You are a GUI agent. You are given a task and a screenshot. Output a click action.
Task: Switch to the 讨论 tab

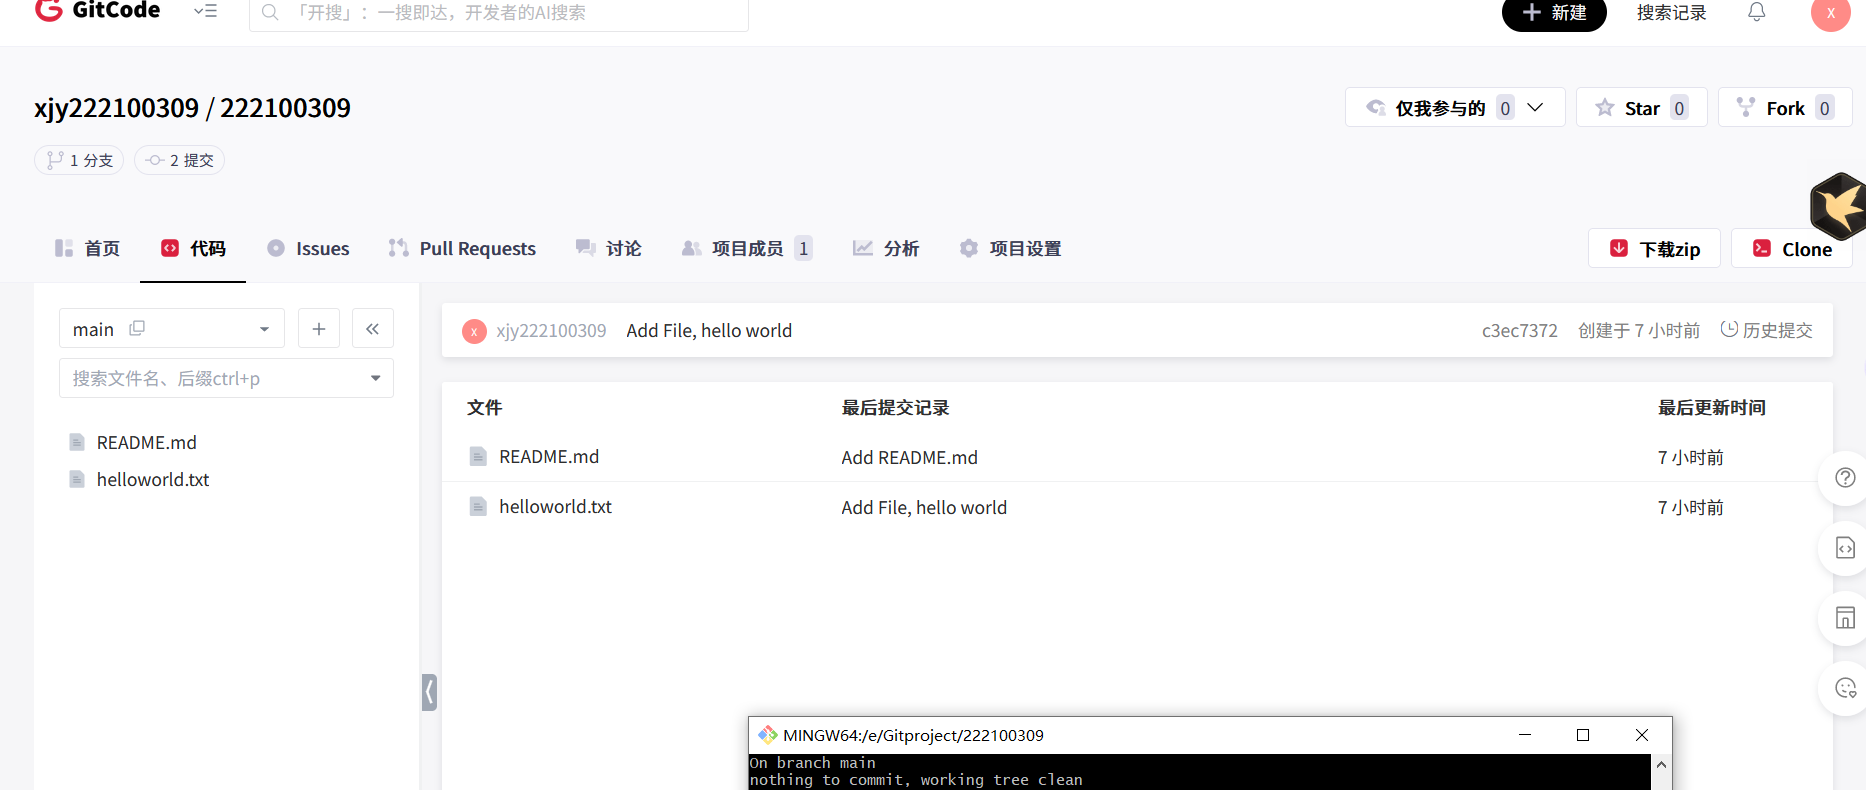click(608, 248)
